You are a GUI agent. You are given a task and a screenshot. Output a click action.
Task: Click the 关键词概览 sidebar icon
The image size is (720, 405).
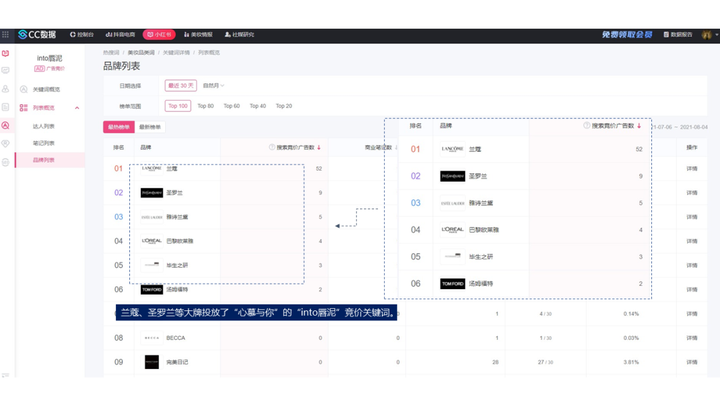coord(23,89)
